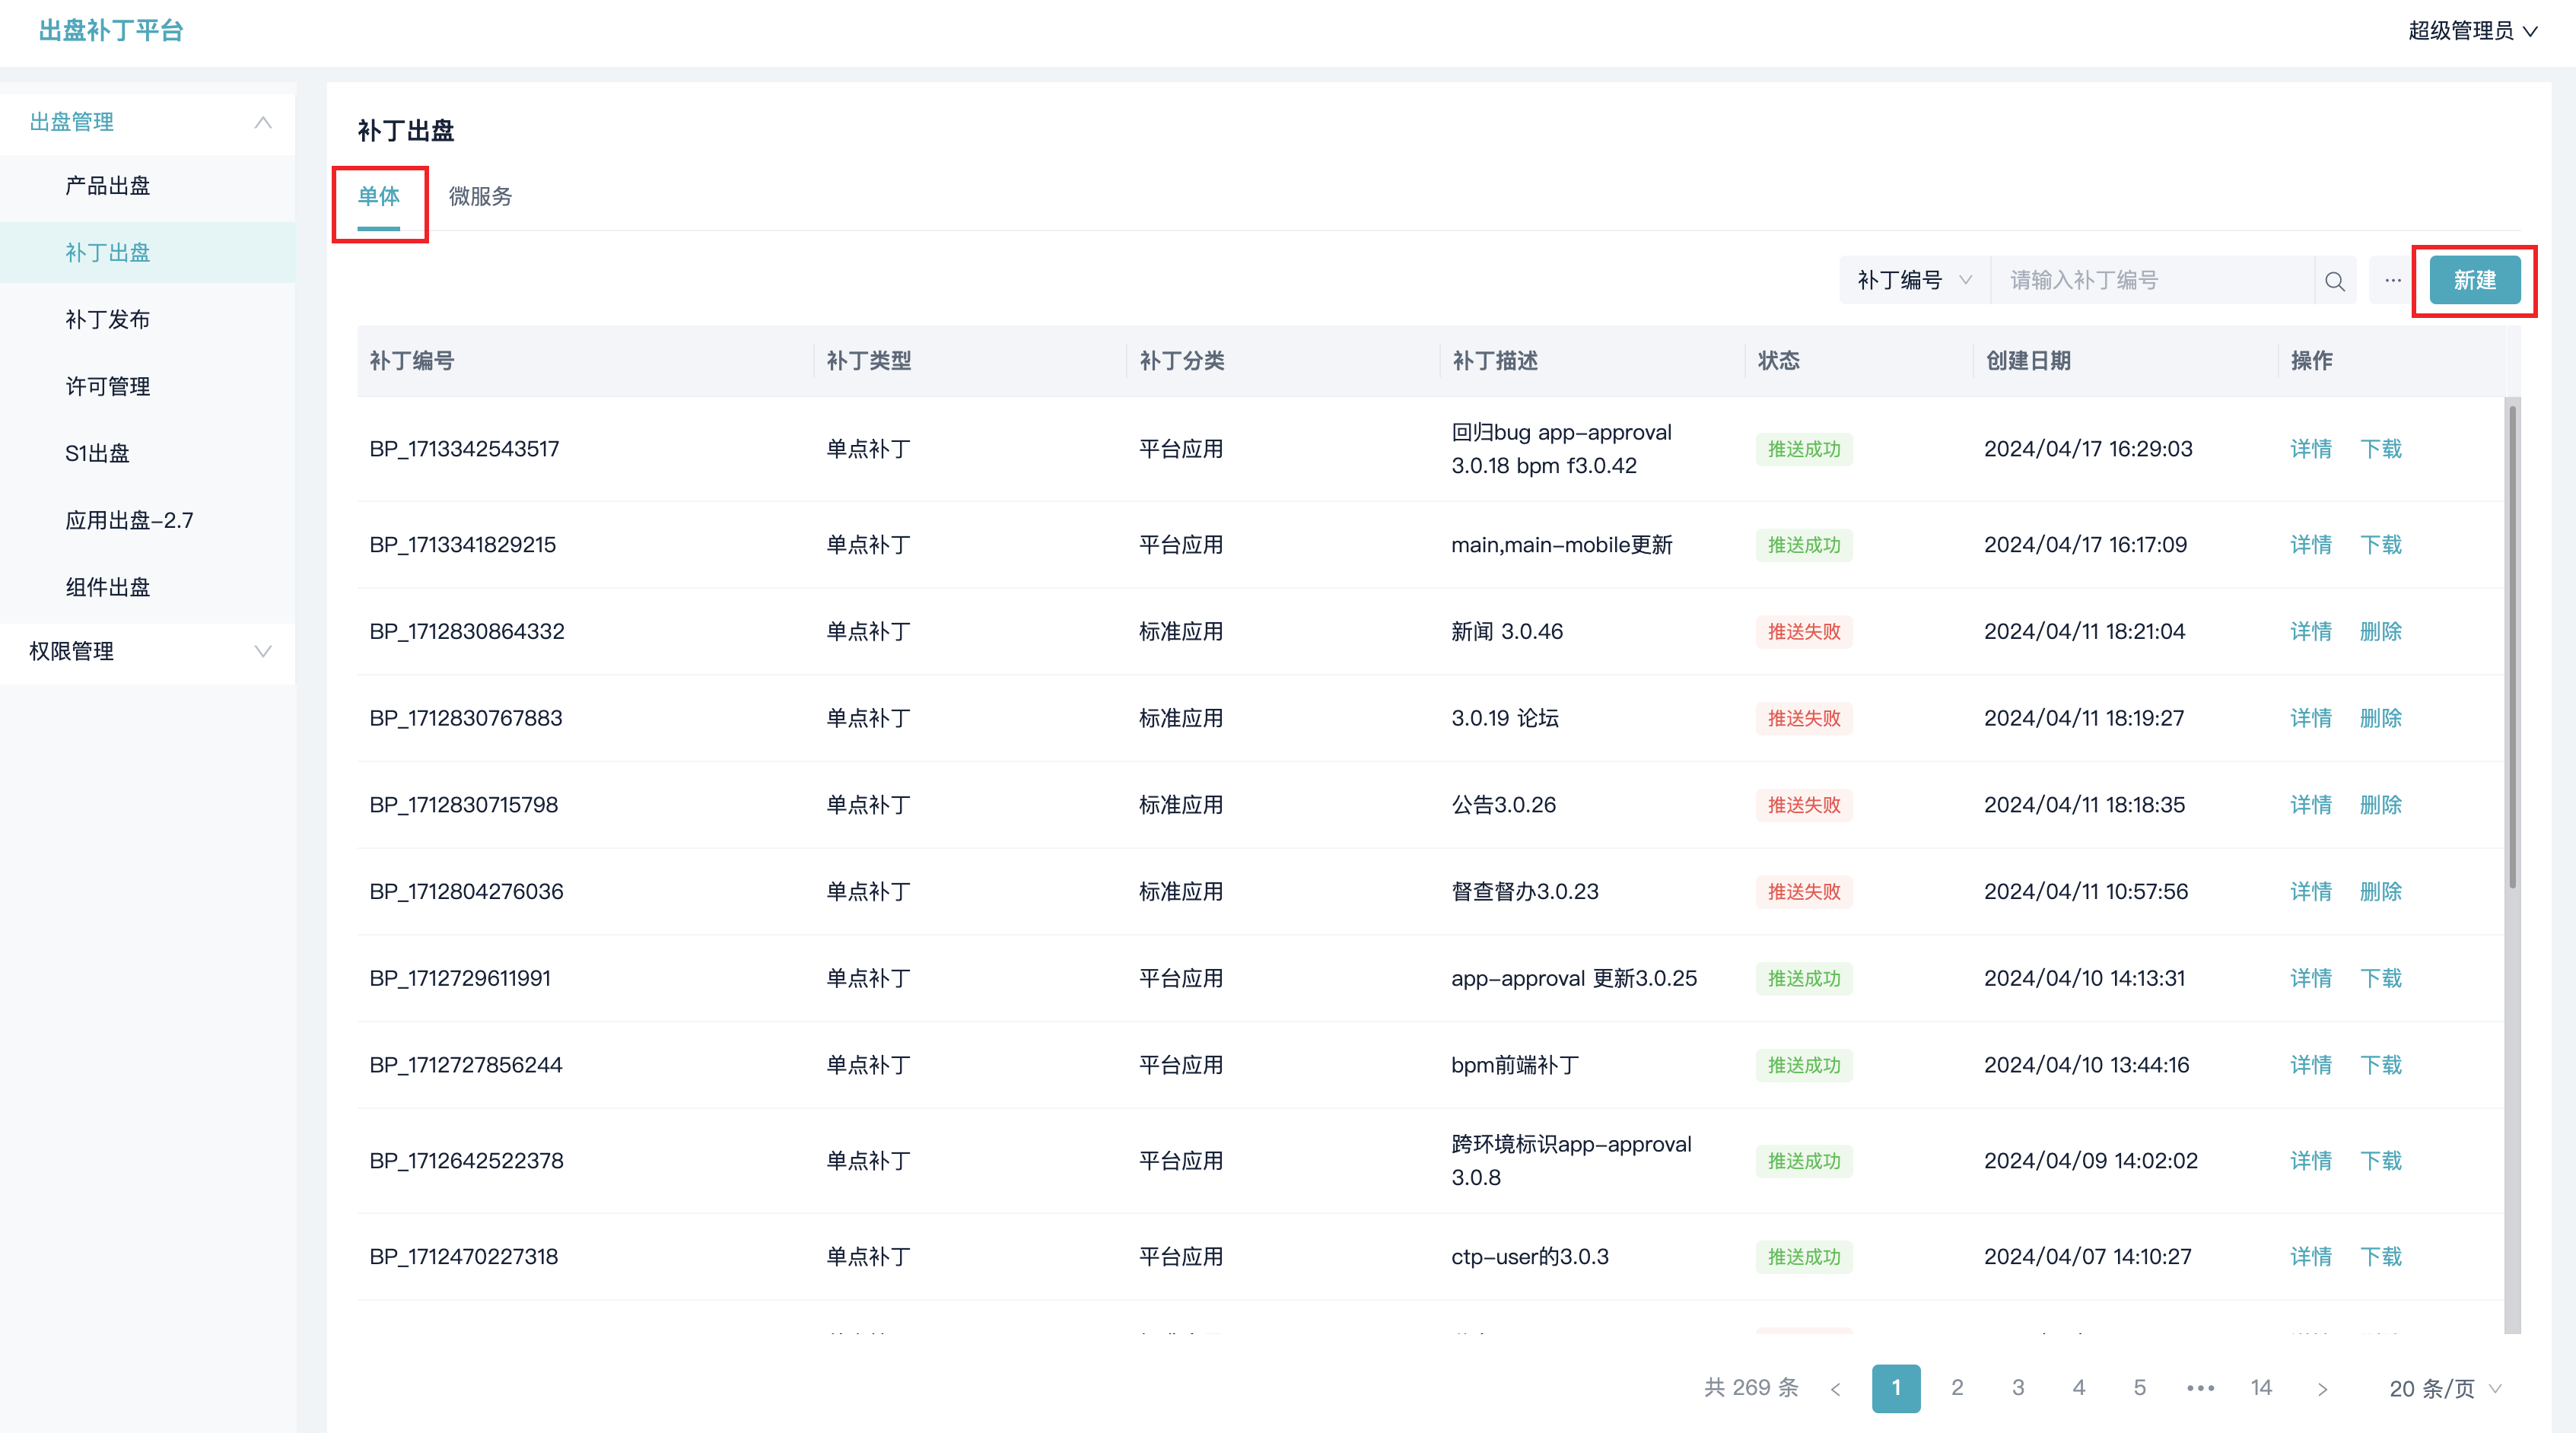Screen dimensions: 2576x1433
Task: Click date 2024/04/07 14:10:27
Action: coord(2087,1257)
